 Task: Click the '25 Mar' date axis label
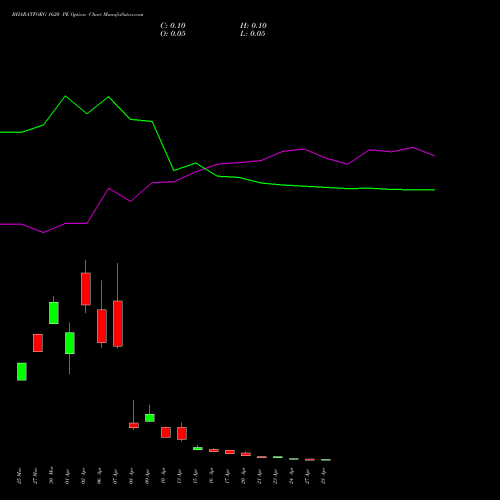click(19, 476)
